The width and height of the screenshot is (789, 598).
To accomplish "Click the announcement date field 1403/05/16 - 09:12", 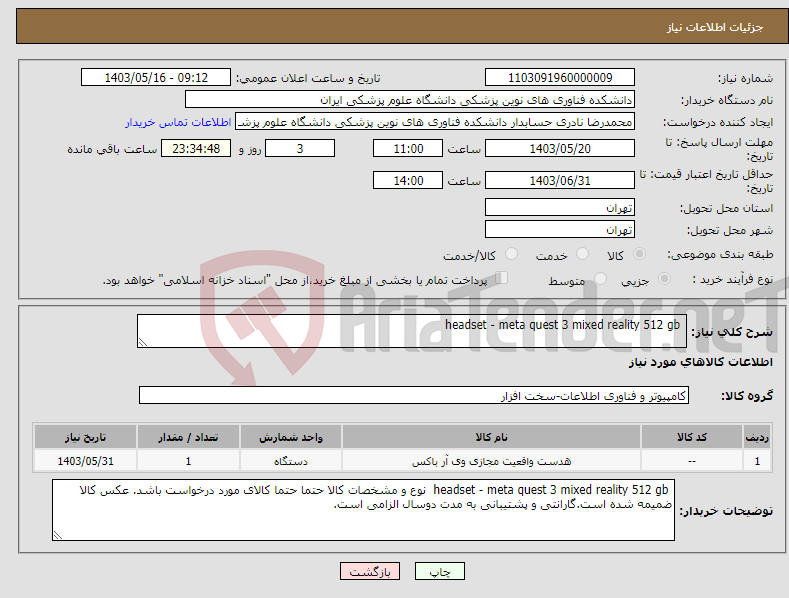I will (155, 78).
